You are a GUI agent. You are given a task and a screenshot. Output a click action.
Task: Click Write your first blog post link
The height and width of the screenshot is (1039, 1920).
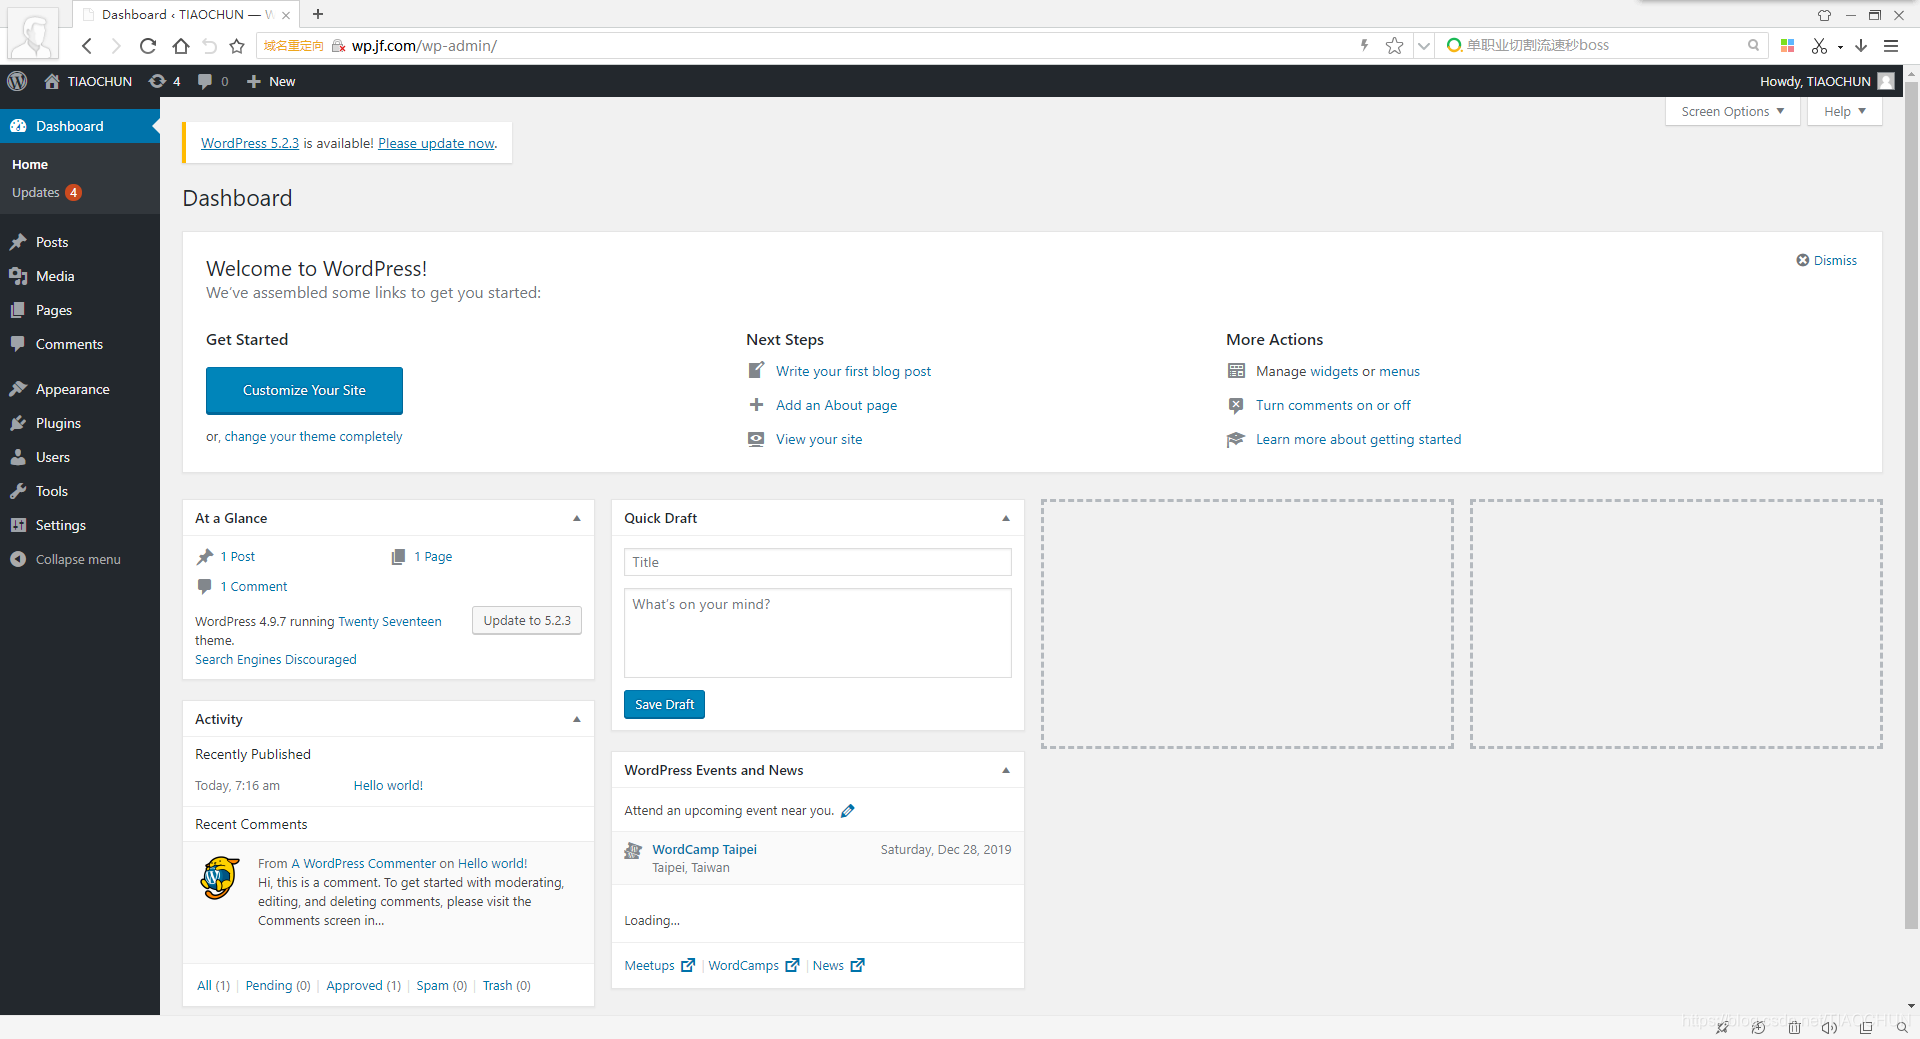(x=853, y=371)
